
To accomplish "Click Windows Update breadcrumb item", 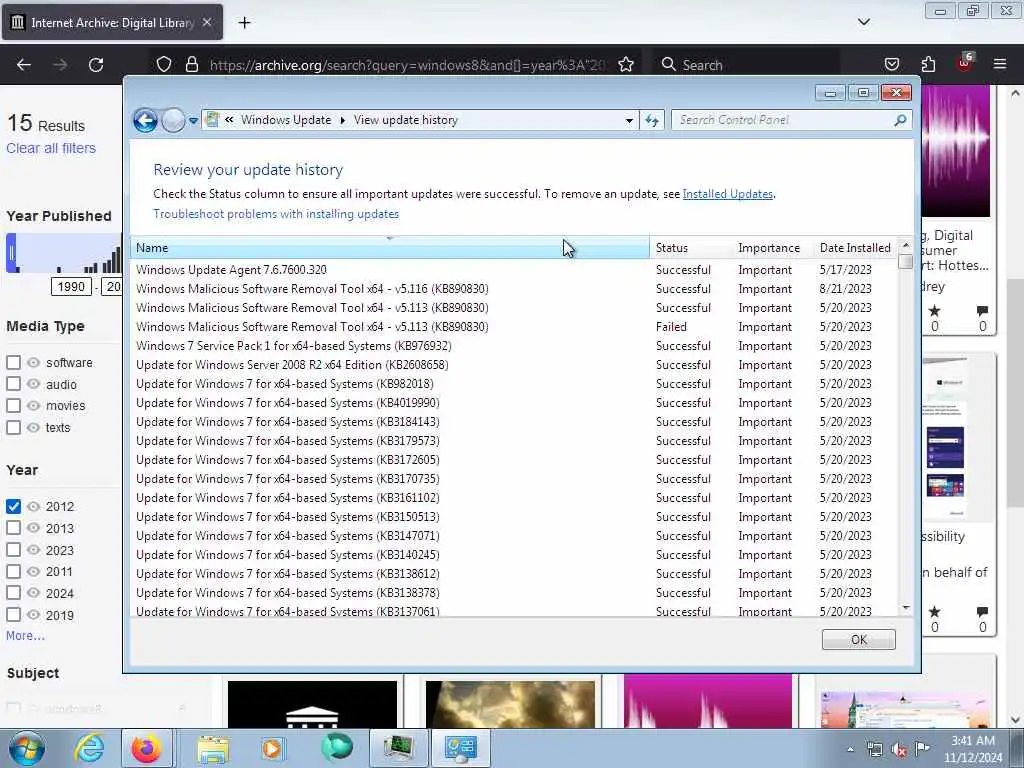I will [x=286, y=120].
